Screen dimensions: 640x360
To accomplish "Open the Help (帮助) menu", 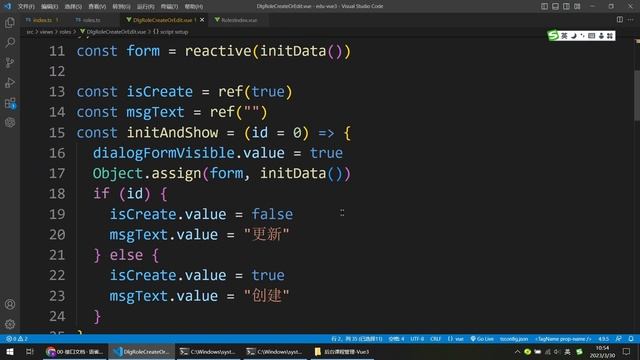I will pyautogui.click(x=194, y=7).
